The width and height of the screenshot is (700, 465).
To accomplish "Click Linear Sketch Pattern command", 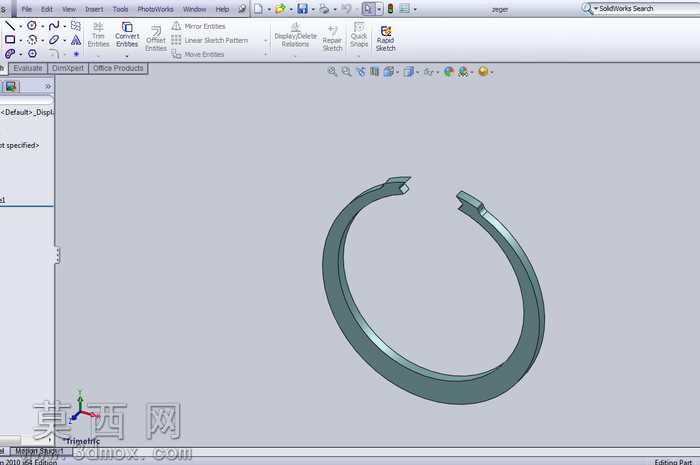I will [x=210, y=40].
